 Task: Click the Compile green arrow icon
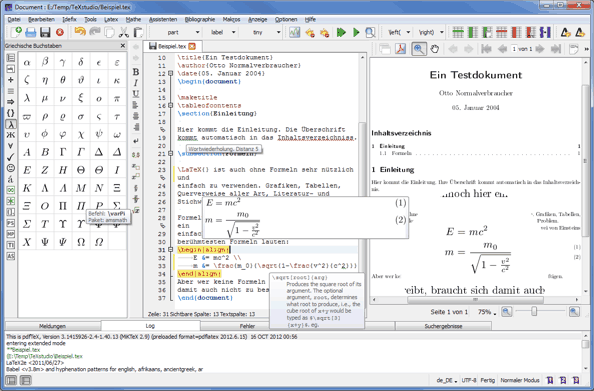coord(356,33)
